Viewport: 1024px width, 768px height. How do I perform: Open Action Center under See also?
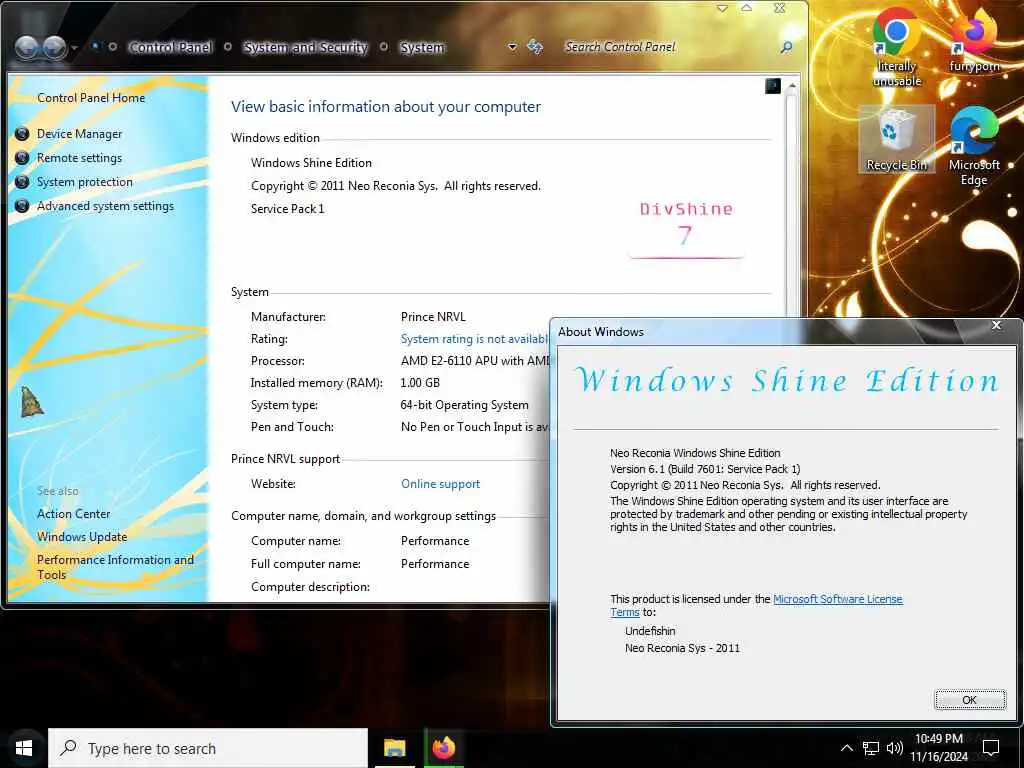[x=74, y=514]
